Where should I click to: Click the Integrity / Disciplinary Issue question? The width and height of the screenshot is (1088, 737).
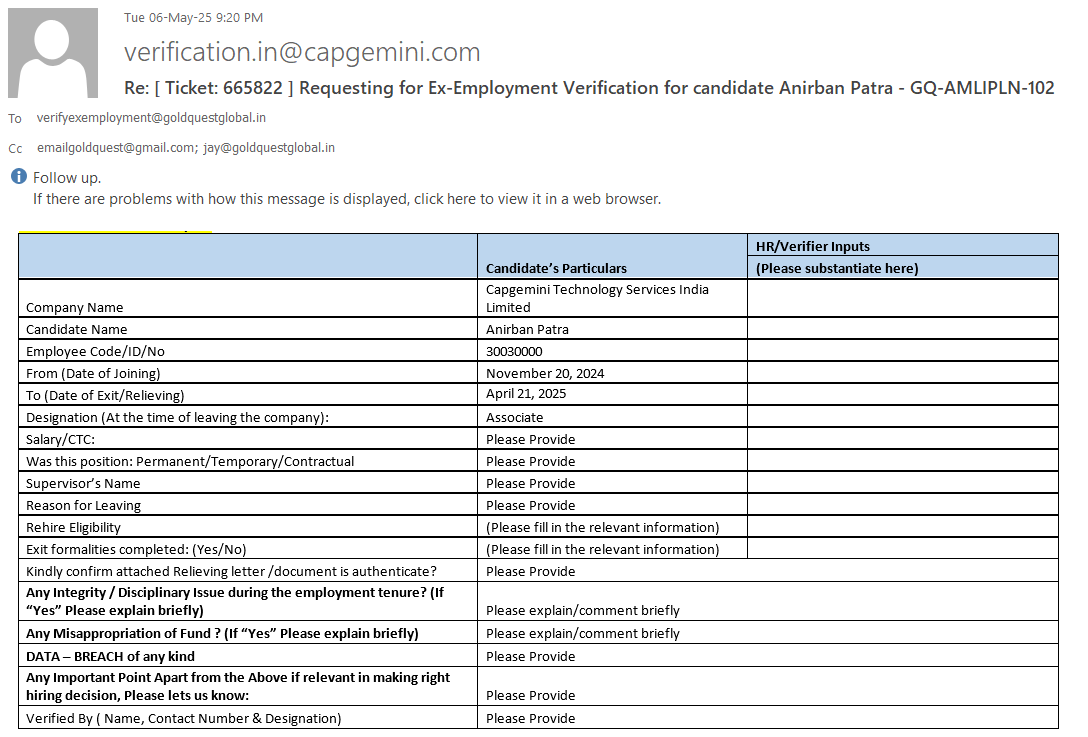tap(235, 602)
